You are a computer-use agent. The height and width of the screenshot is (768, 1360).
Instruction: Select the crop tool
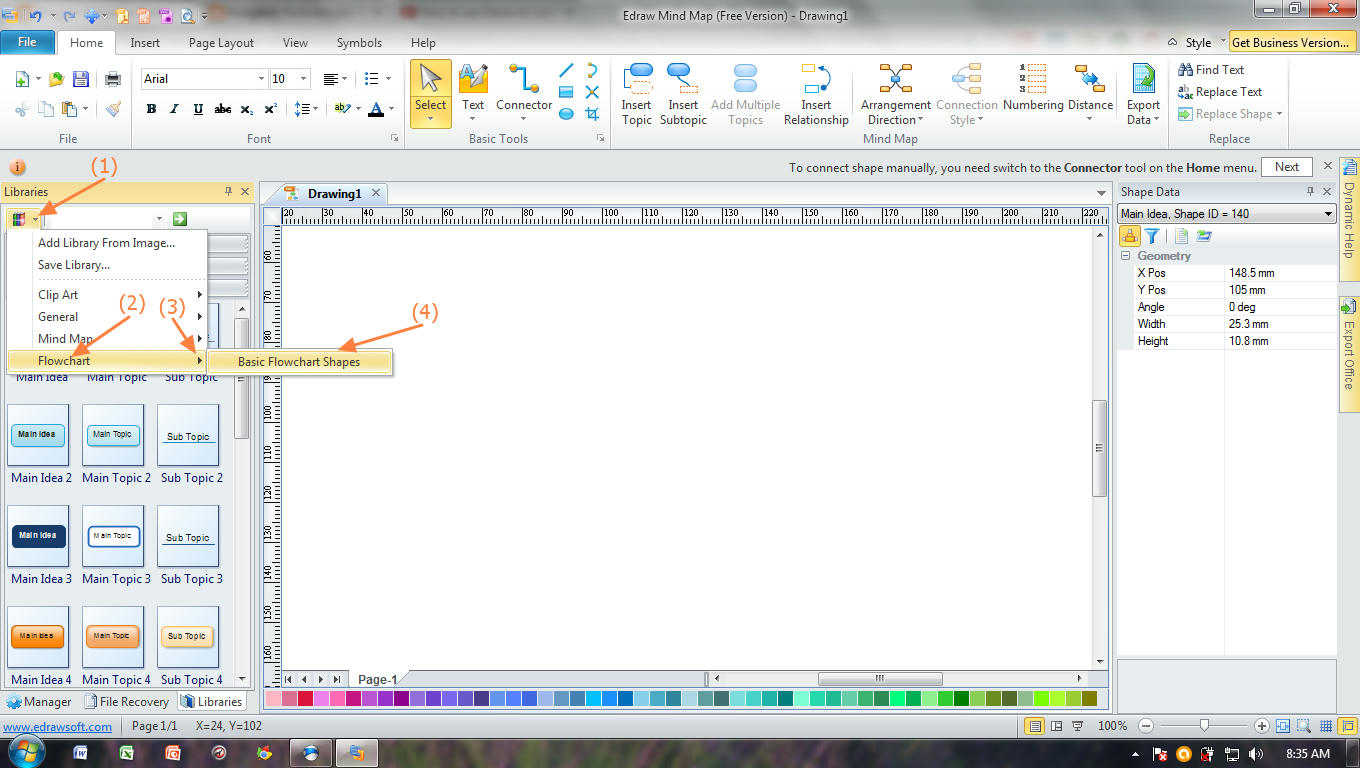click(592, 114)
